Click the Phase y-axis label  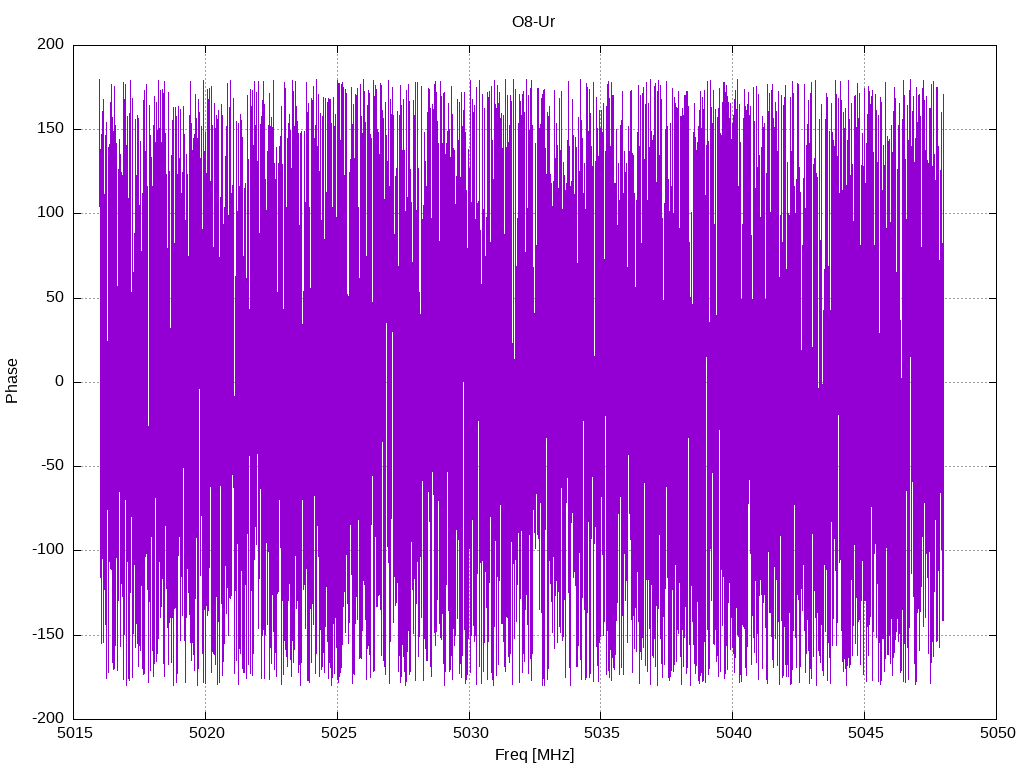12,381
